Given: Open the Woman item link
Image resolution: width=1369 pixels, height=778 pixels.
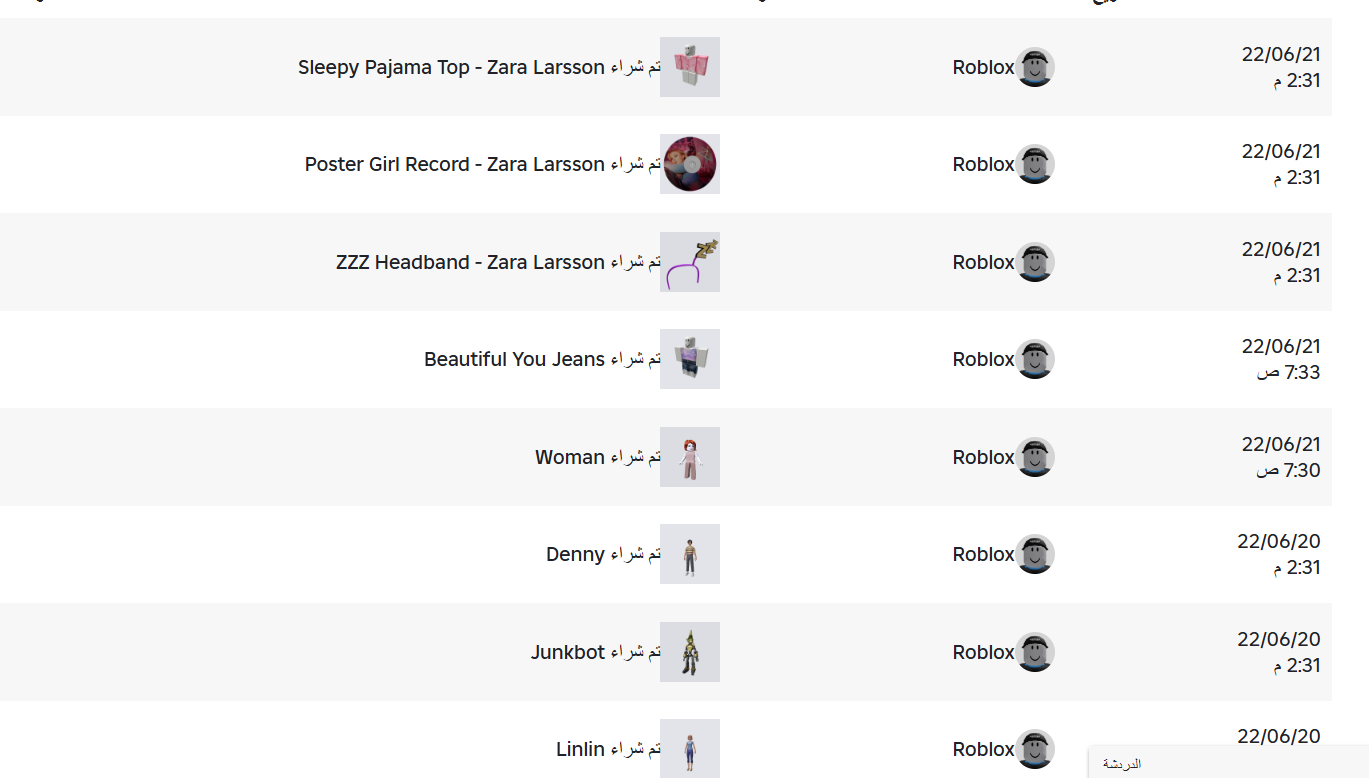Looking at the screenshot, I should point(570,458).
